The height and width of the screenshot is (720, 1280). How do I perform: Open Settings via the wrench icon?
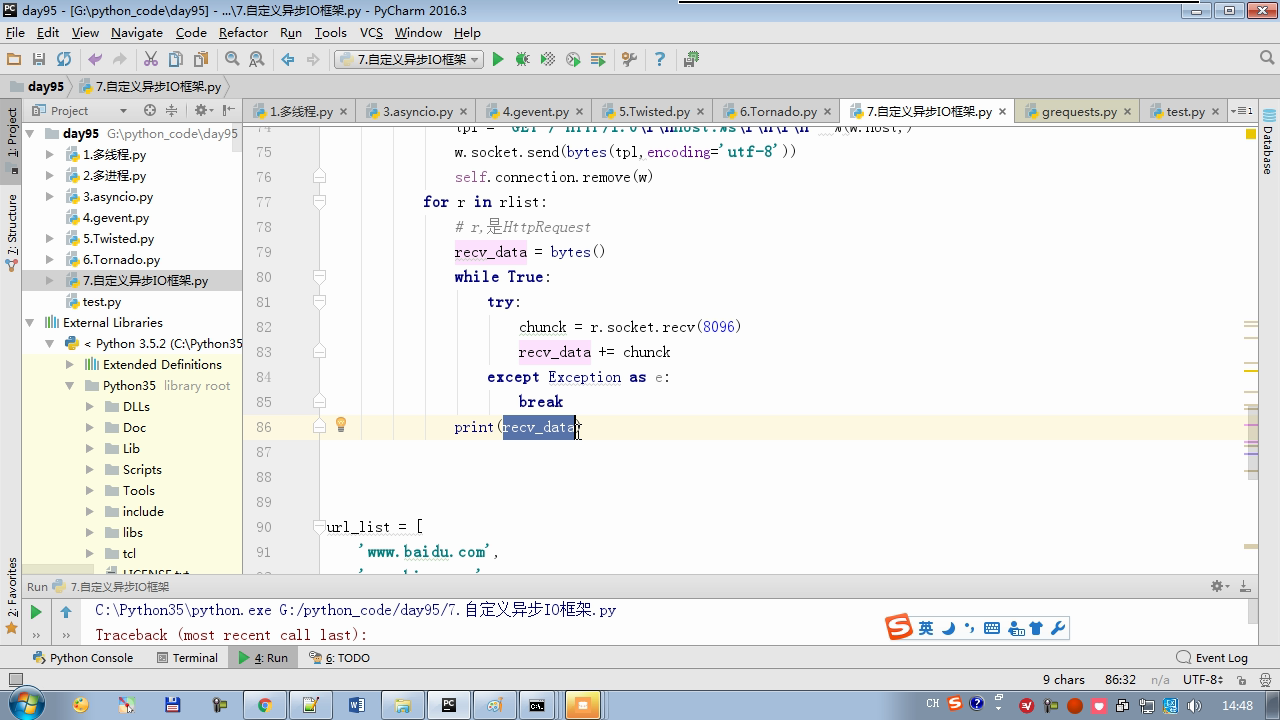point(629,60)
